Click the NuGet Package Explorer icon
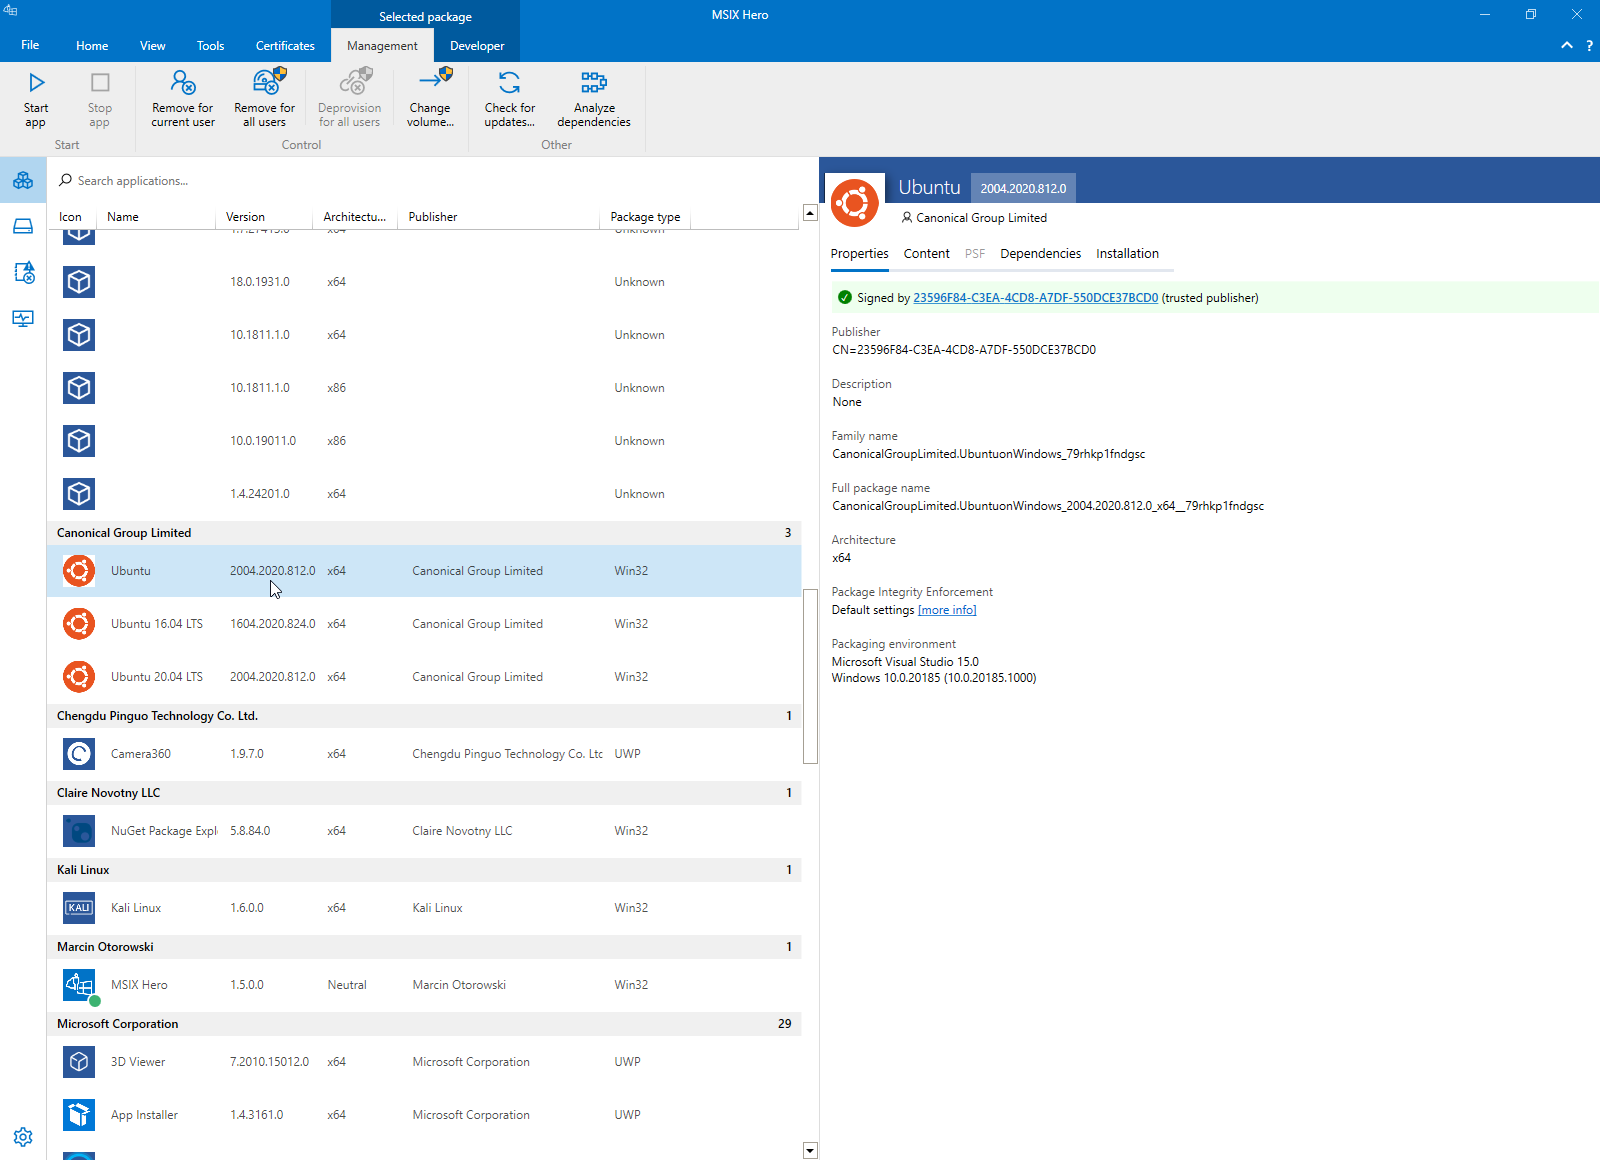1600x1160 pixels. (79, 831)
